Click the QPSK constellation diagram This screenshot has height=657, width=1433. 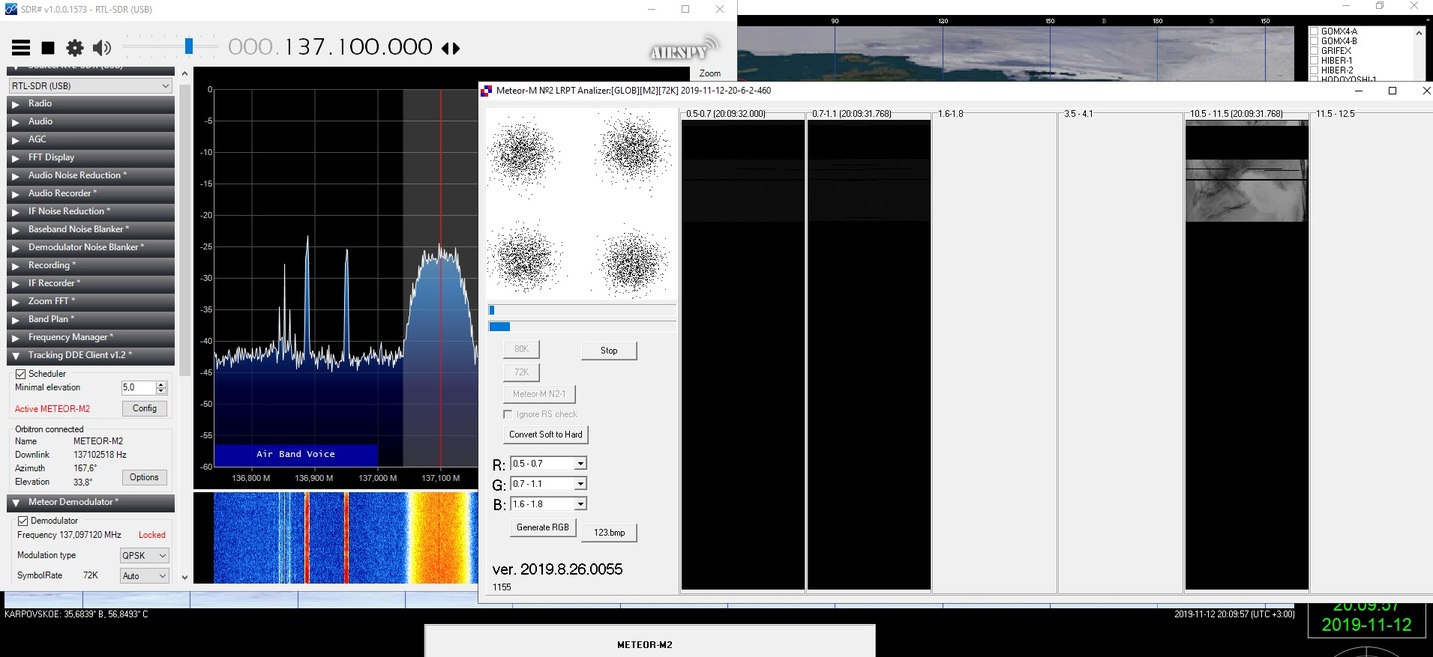pos(581,203)
